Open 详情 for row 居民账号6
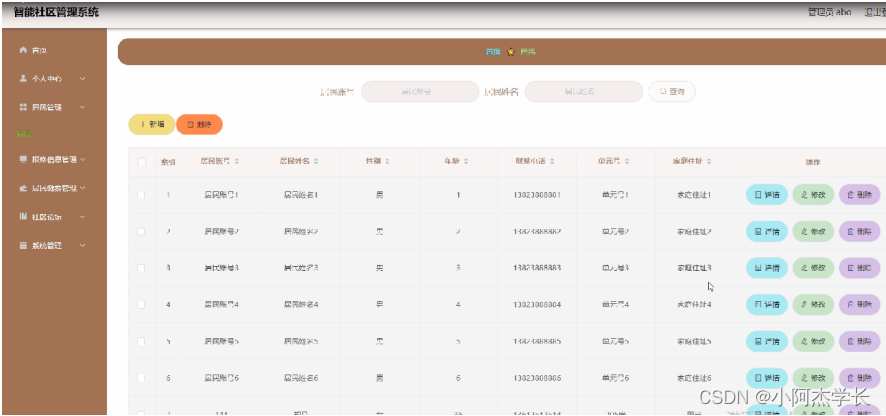Image resolution: width=886 pixels, height=416 pixels. [x=767, y=378]
